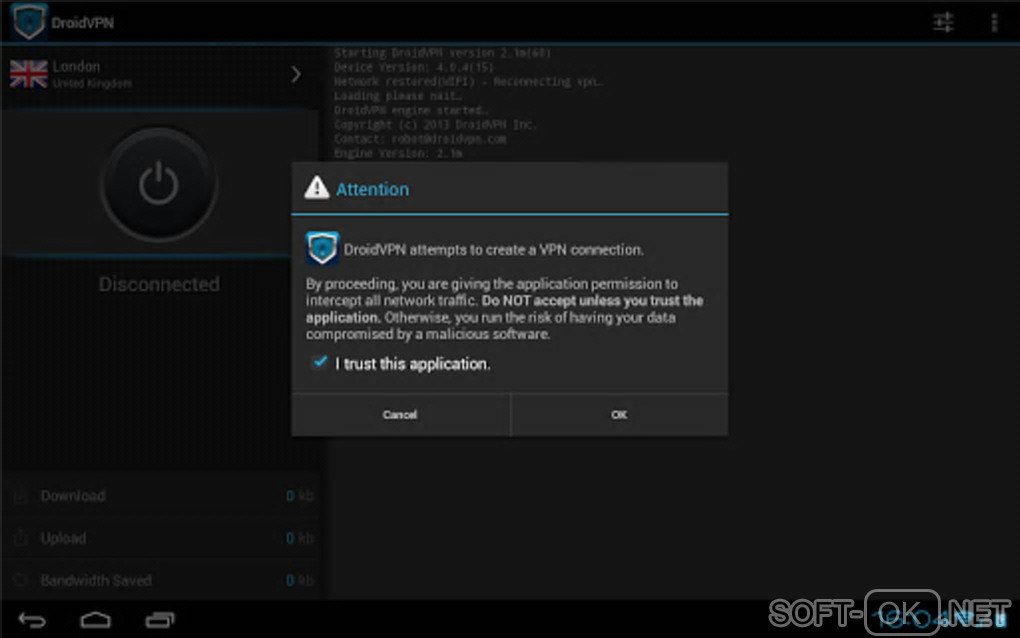Click the Cancel button in the dialog
This screenshot has height=638, width=1020.
point(400,414)
